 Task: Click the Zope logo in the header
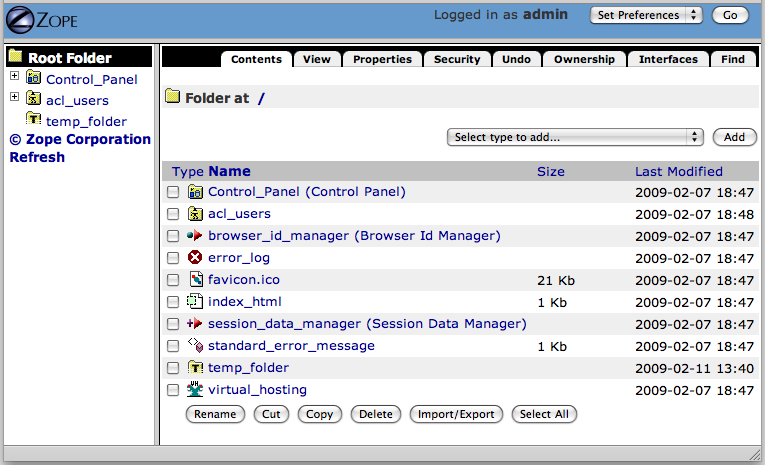pos(41,20)
